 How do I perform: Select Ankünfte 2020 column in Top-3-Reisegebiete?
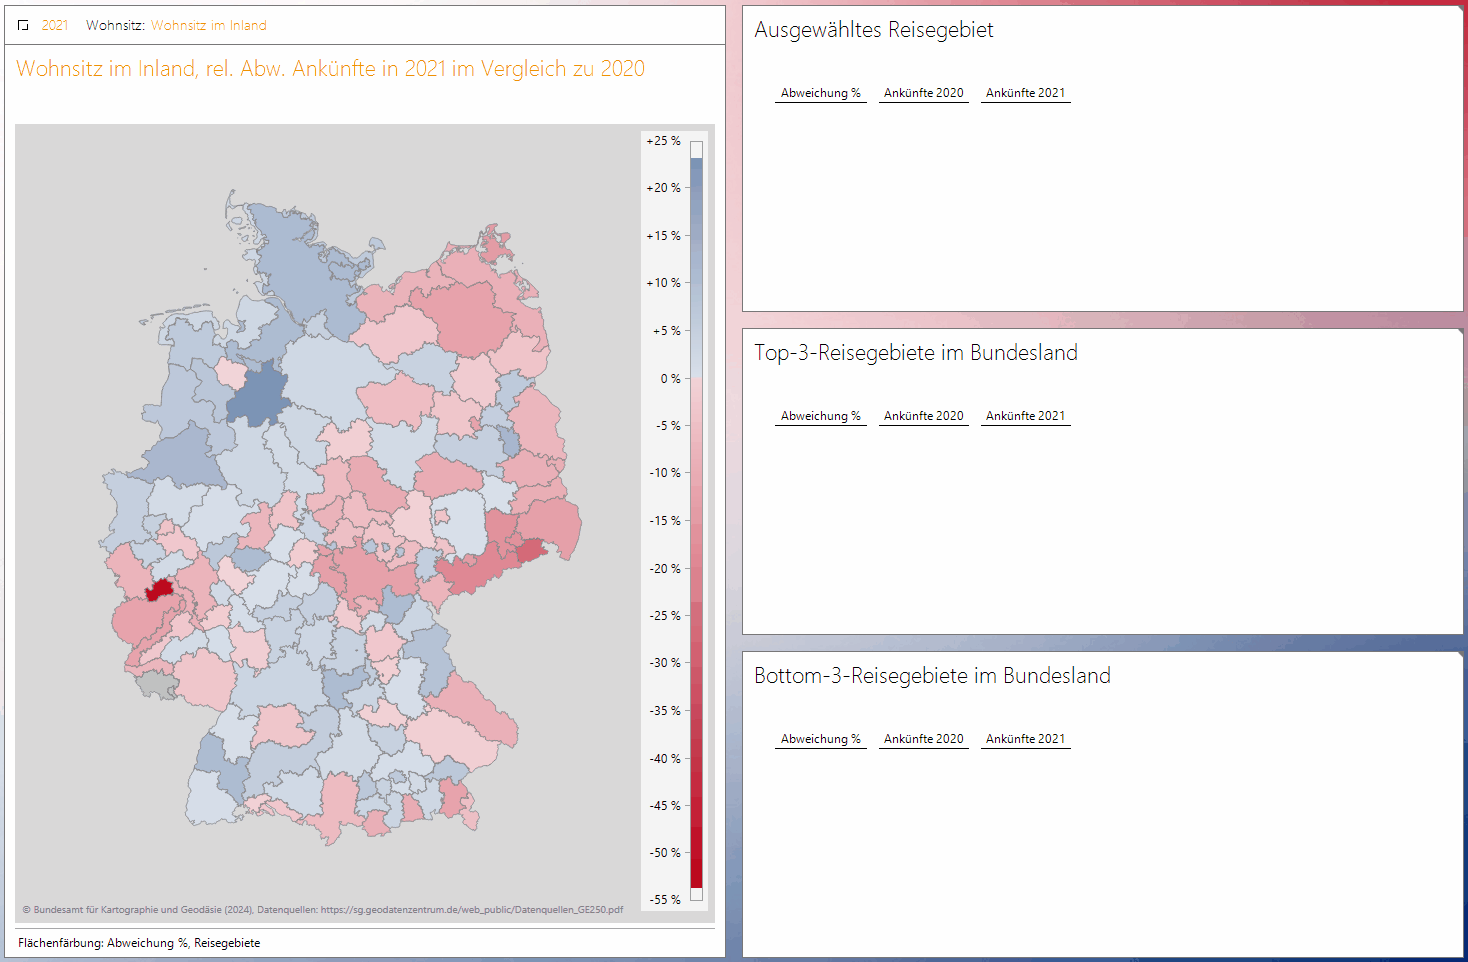point(923,416)
